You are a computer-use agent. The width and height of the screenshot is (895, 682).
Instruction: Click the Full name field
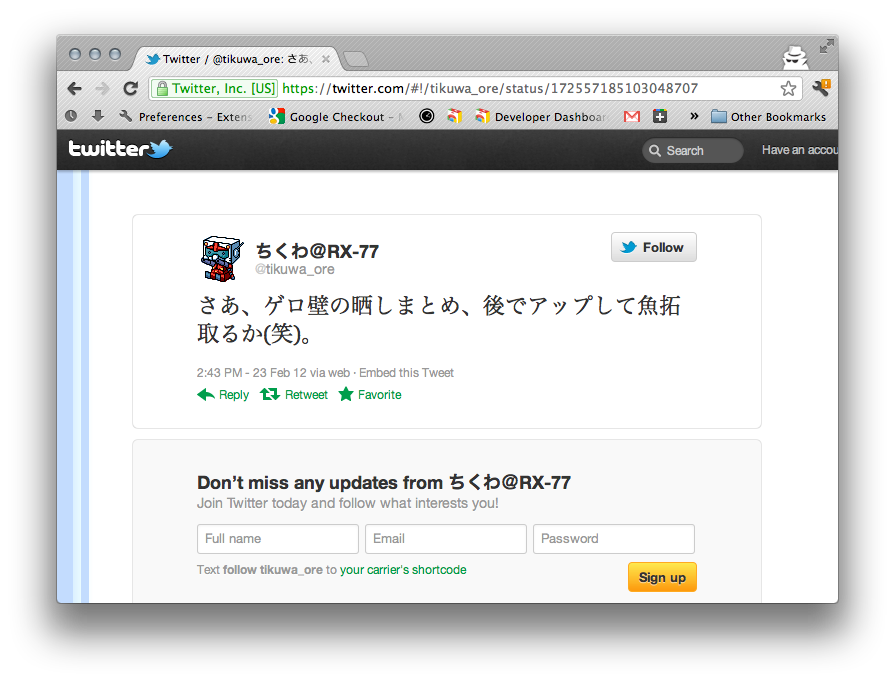pos(278,539)
